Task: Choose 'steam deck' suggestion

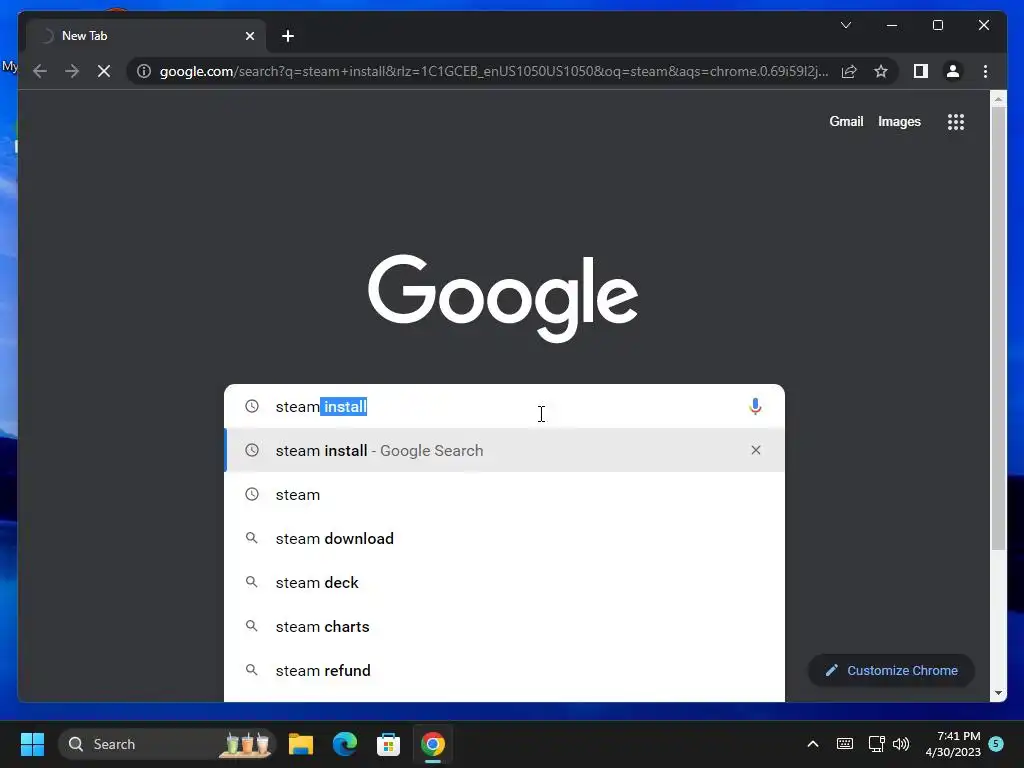Action: 504,582
